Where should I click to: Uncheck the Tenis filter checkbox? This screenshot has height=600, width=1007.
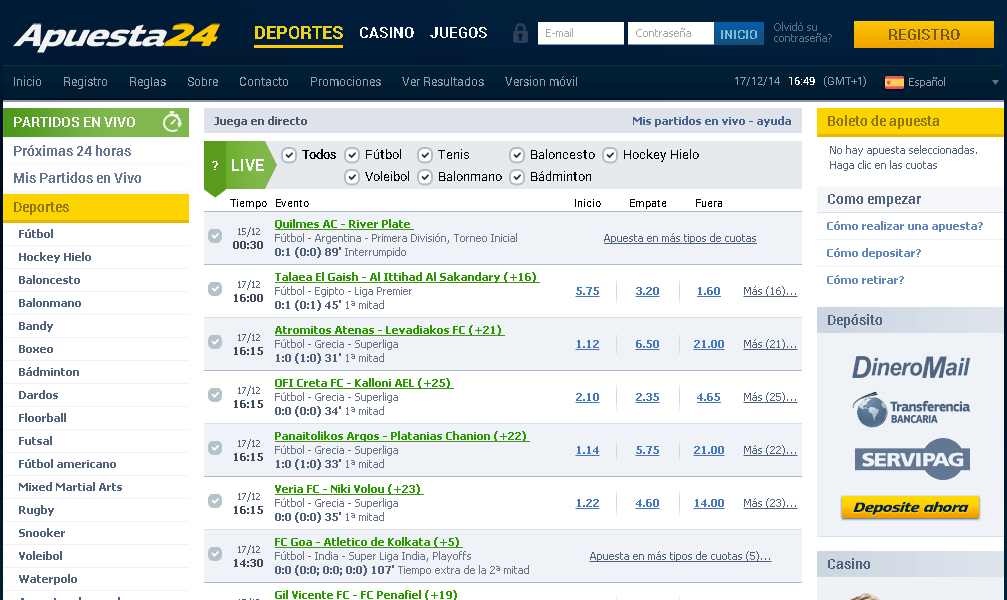(x=425, y=155)
